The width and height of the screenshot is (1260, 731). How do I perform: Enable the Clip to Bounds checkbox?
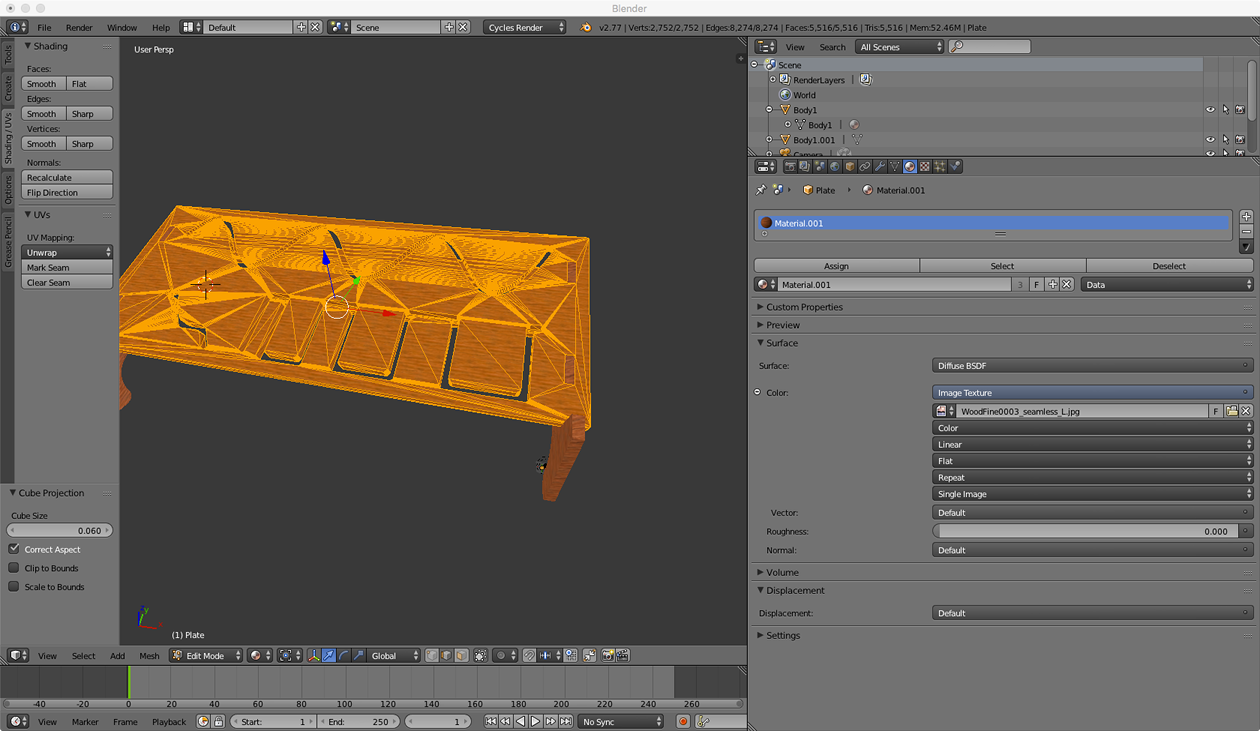(x=14, y=568)
